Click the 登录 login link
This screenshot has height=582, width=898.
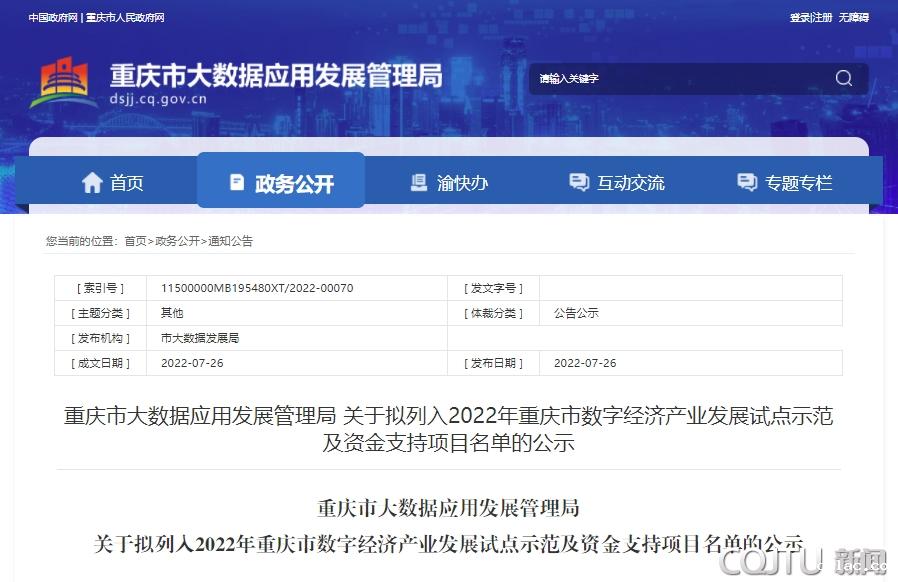799,18
